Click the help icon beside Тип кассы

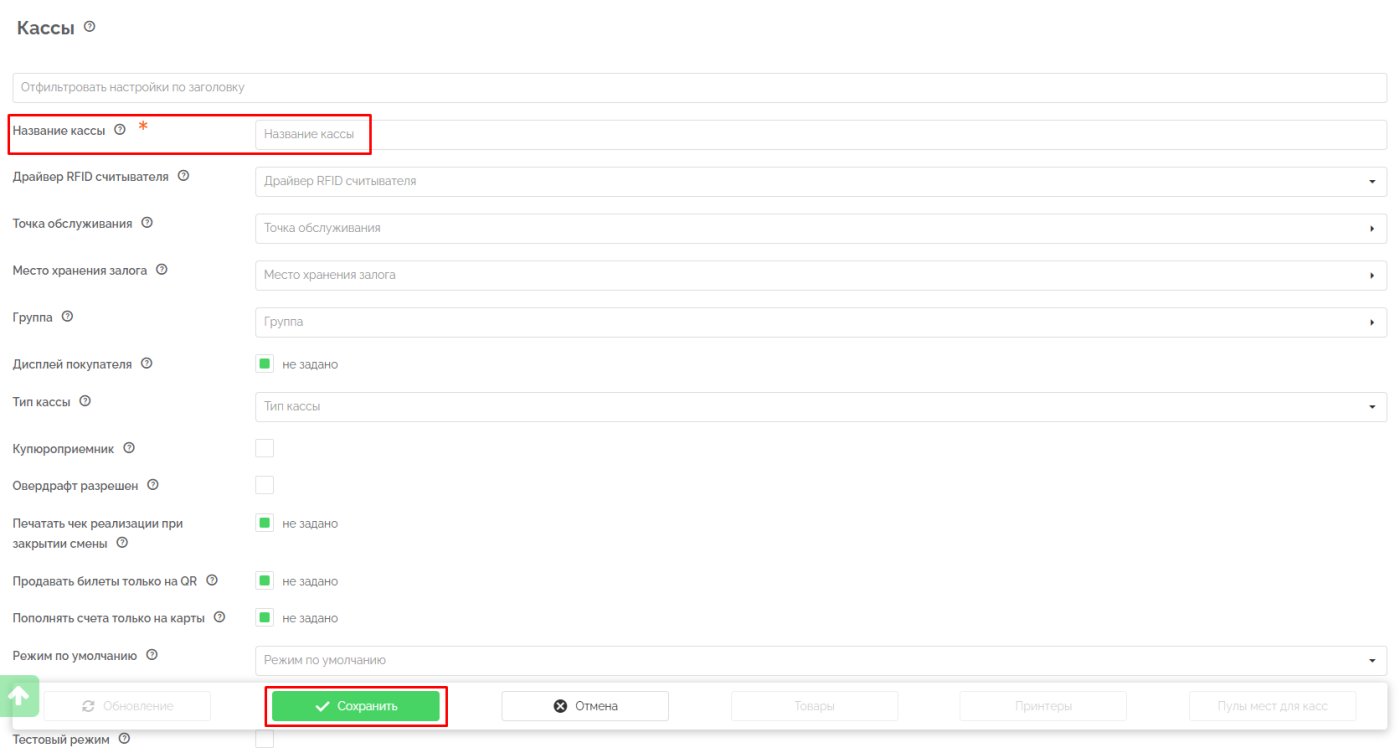(85, 401)
